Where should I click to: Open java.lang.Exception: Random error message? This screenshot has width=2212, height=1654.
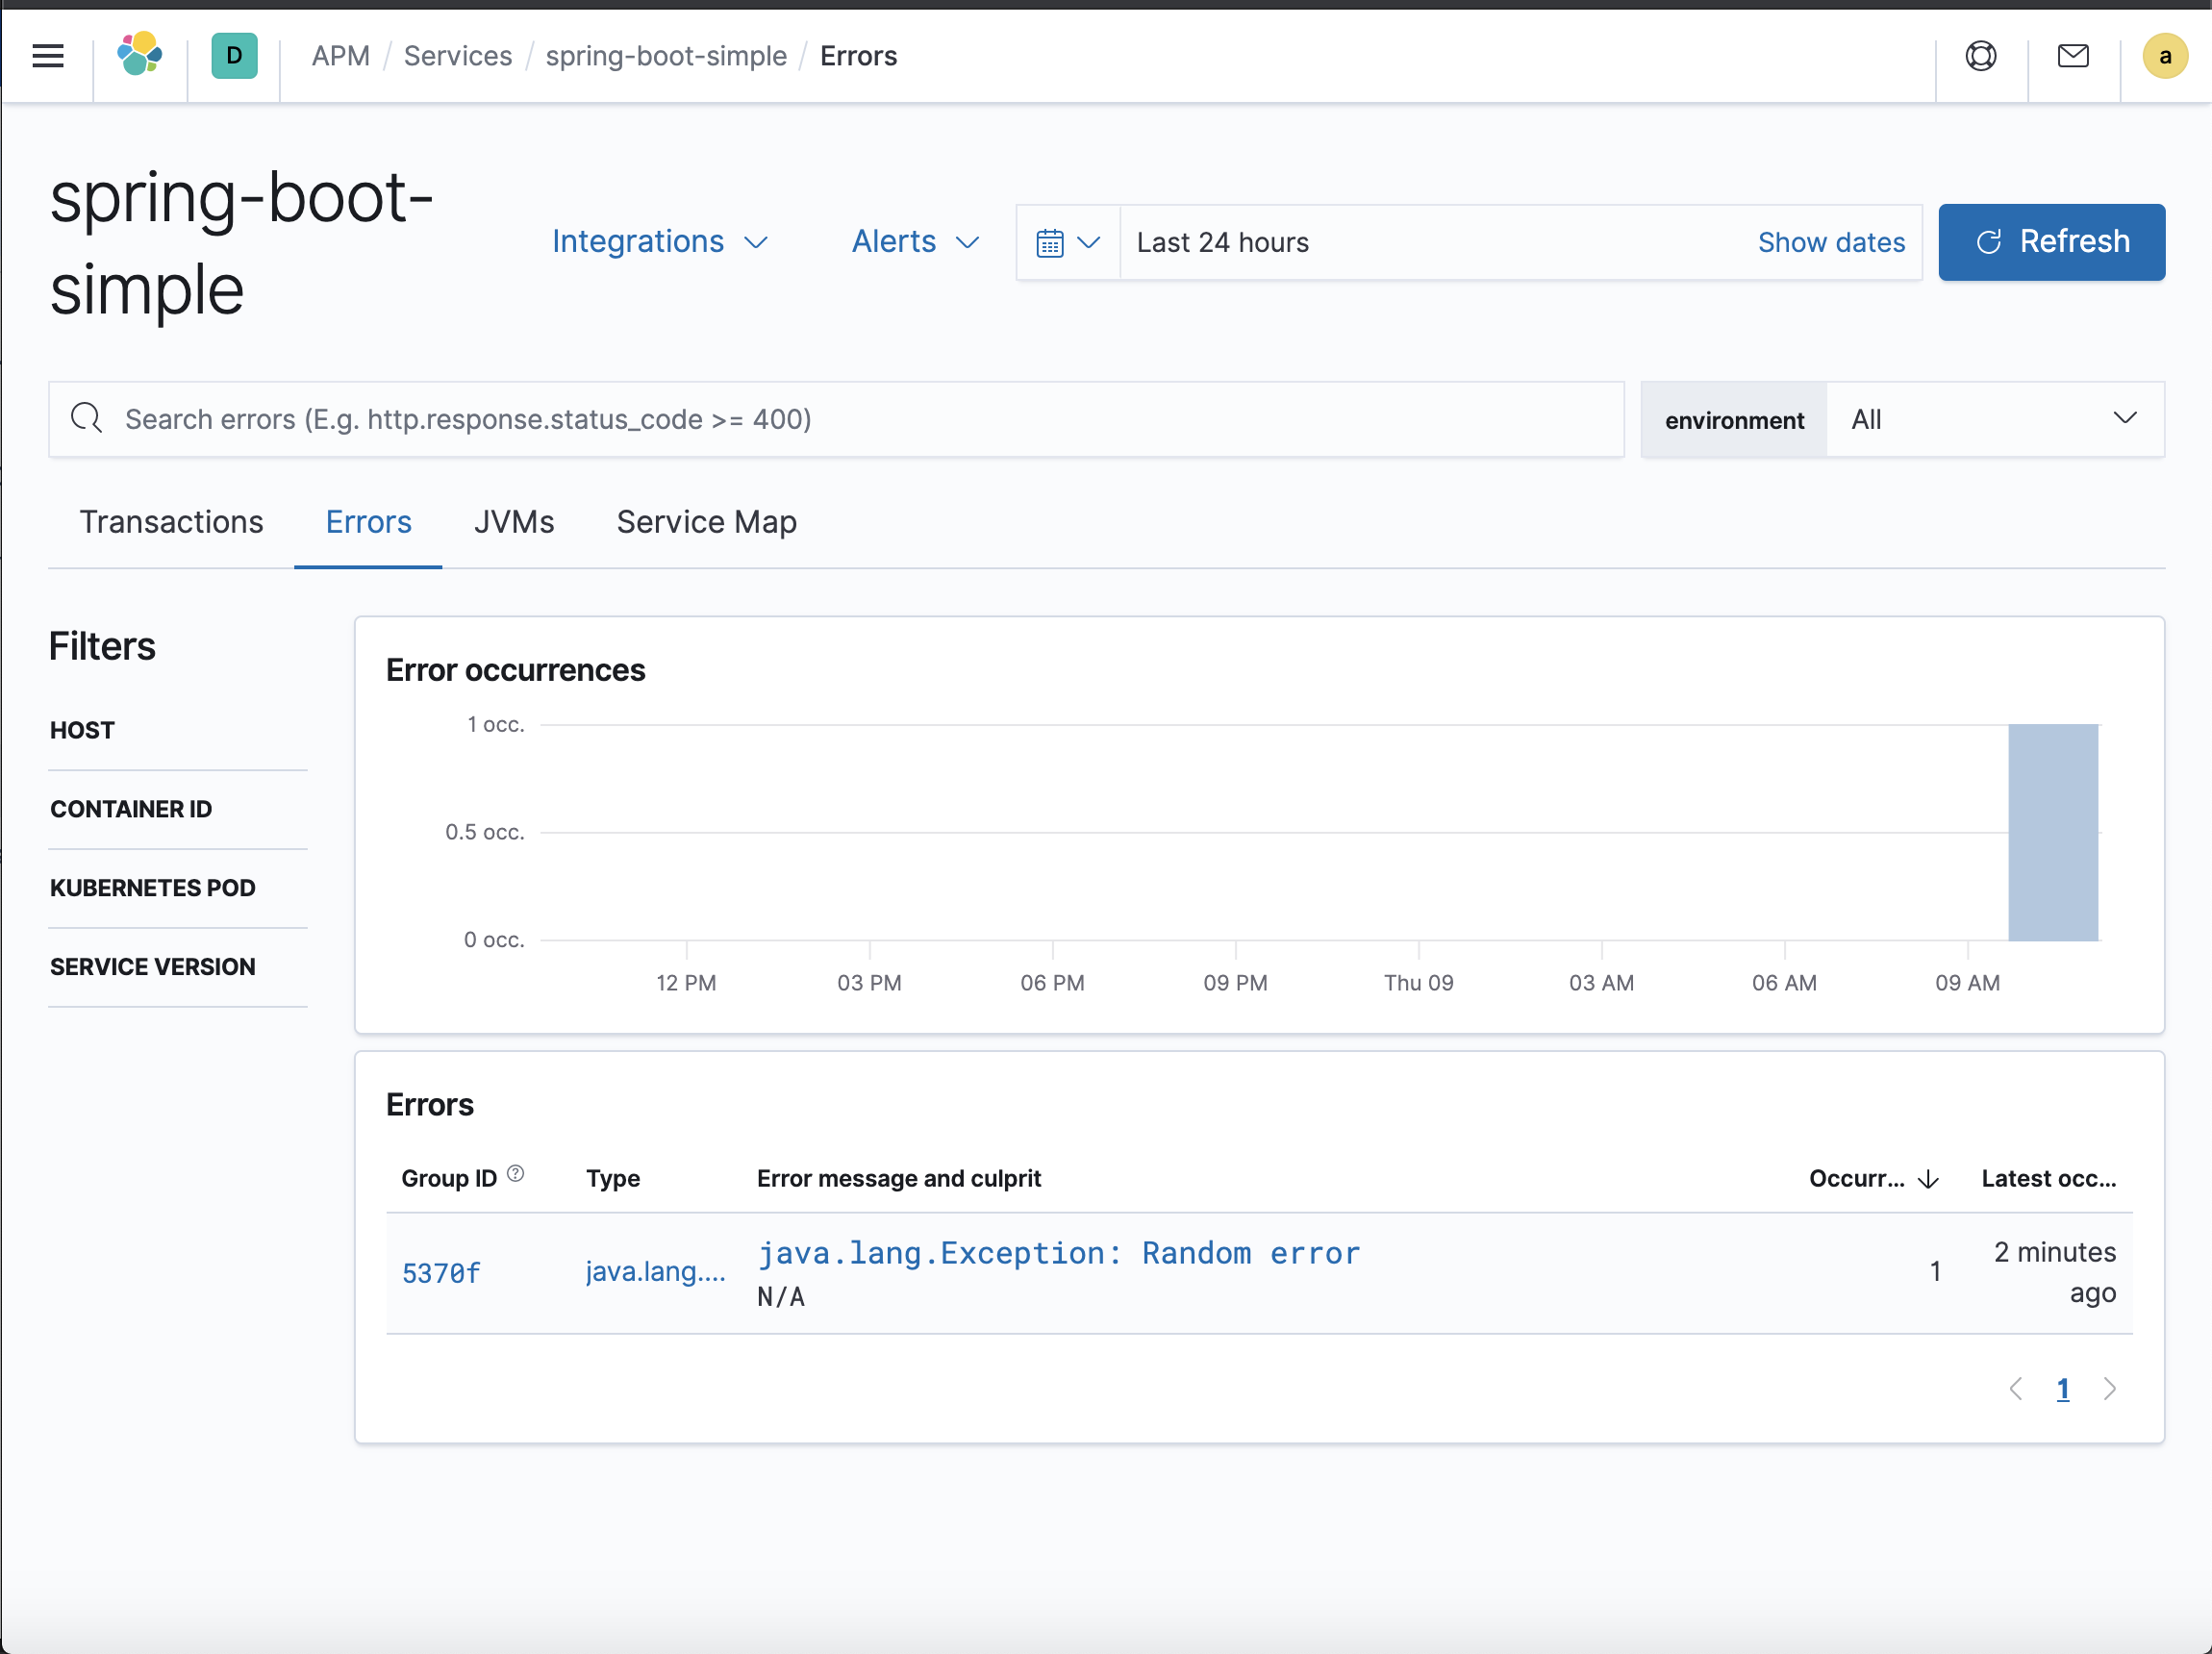coord(1059,1253)
